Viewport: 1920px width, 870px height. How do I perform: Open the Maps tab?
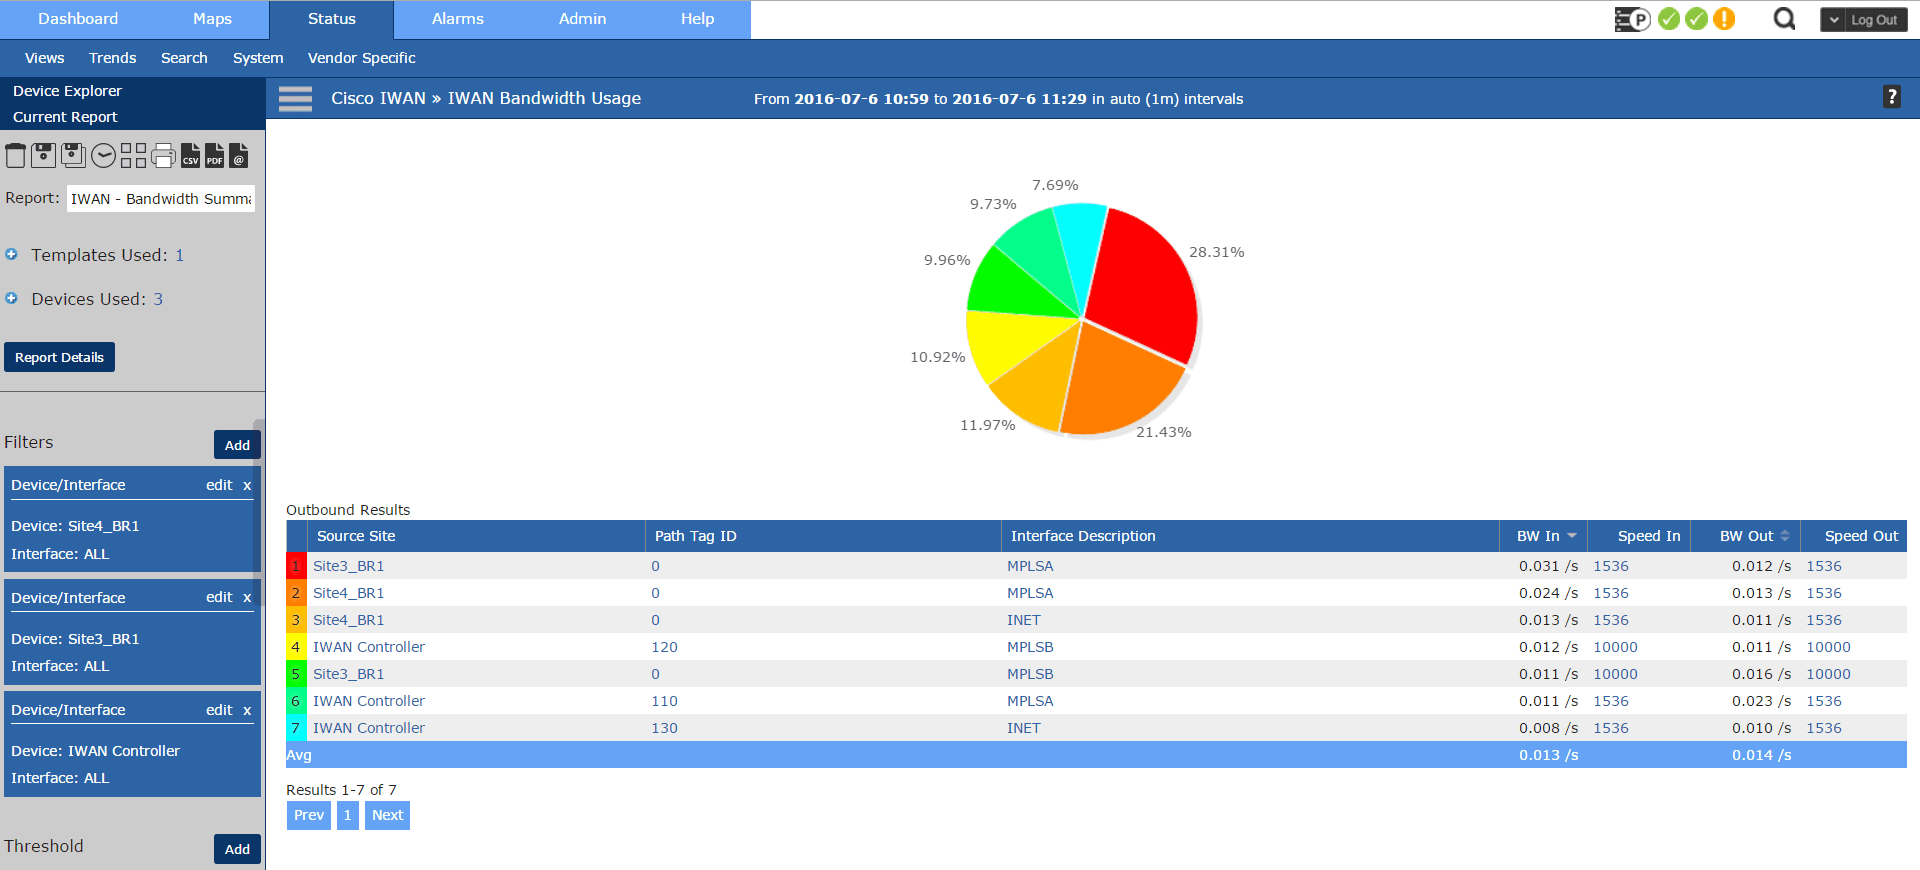pyautogui.click(x=212, y=19)
